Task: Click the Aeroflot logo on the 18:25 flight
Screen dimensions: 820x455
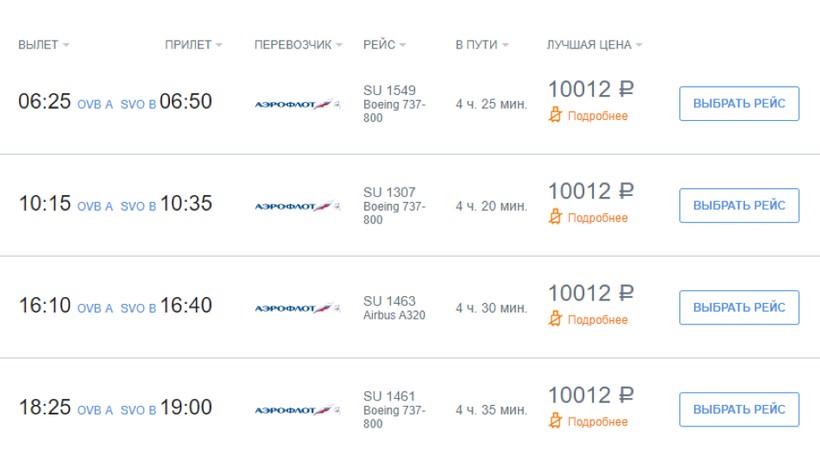Action: pyautogui.click(x=297, y=410)
